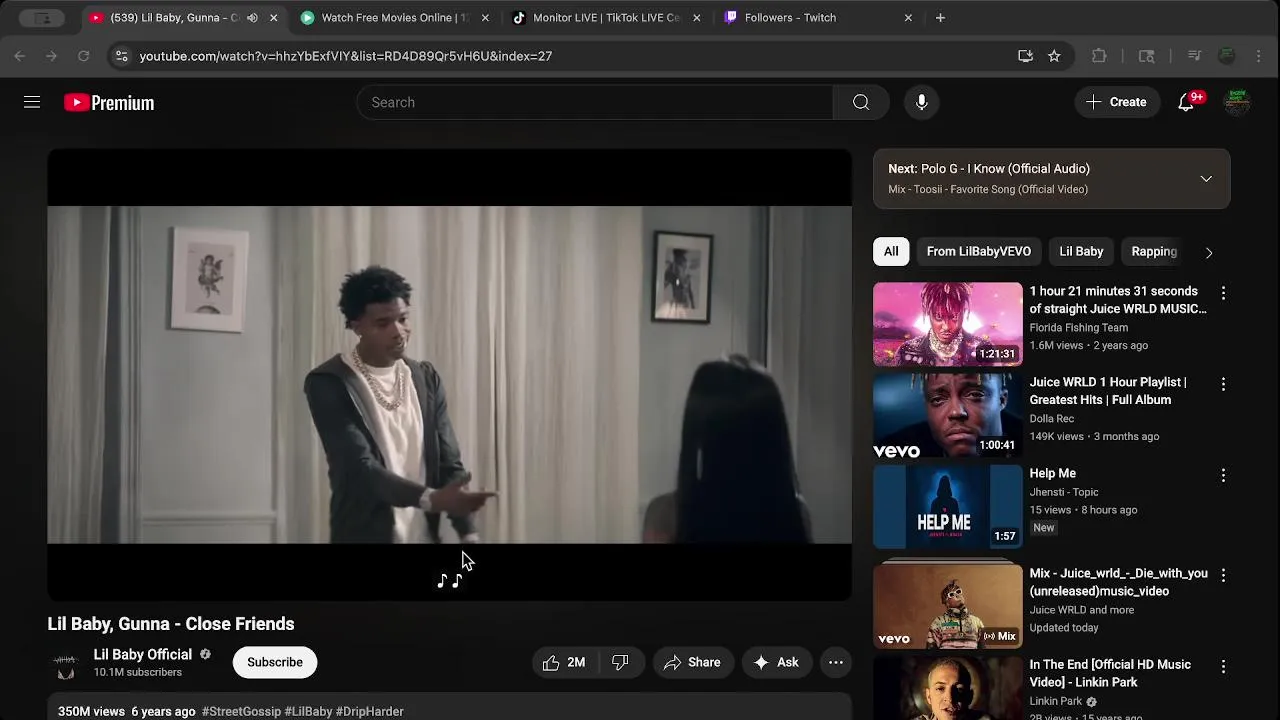Open the tab search button at top left
The height and width of the screenshot is (720, 1280).
[x=42, y=18]
